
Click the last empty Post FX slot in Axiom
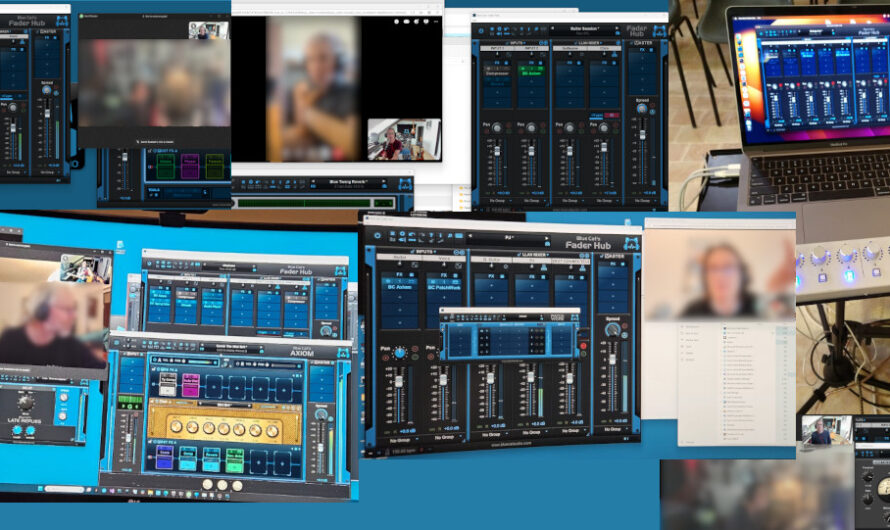282,463
